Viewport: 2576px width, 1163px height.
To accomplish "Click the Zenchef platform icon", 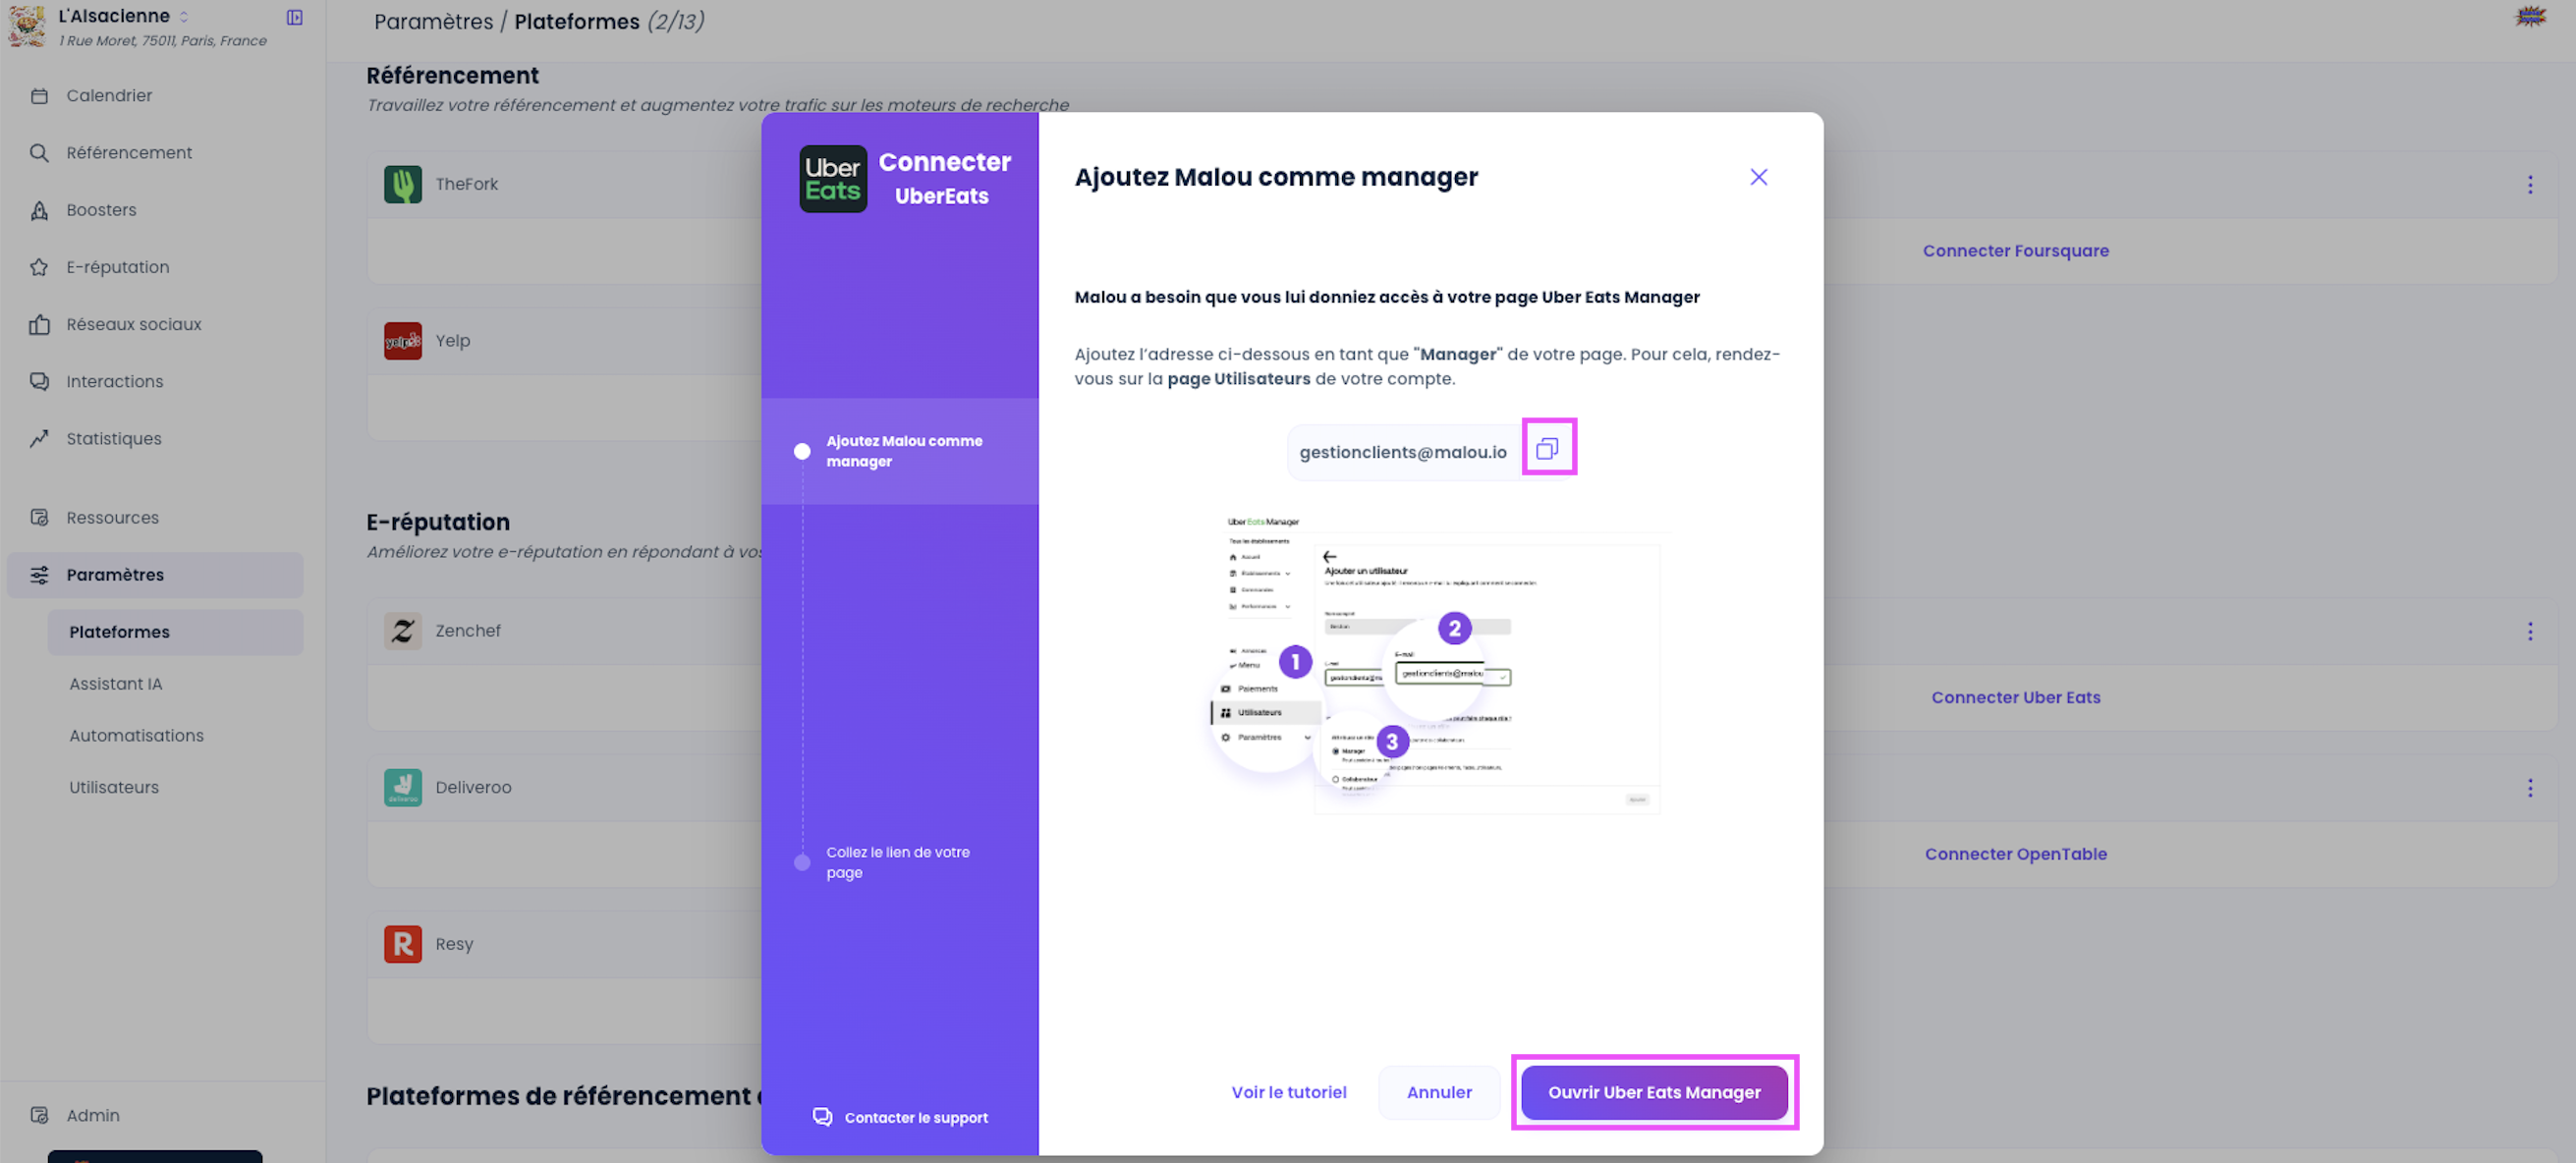I will coord(402,630).
